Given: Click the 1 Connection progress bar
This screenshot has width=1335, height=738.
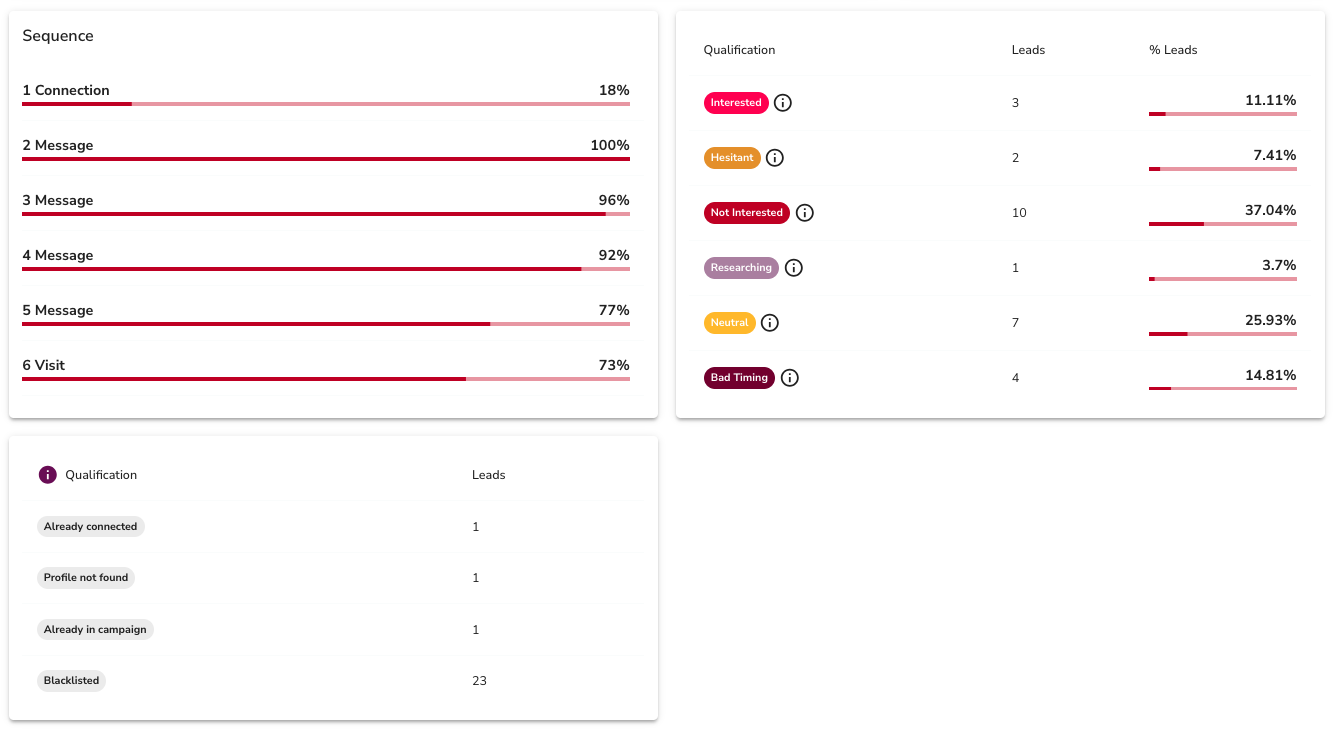Looking at the screenshot, I should (x=326, y=103).
